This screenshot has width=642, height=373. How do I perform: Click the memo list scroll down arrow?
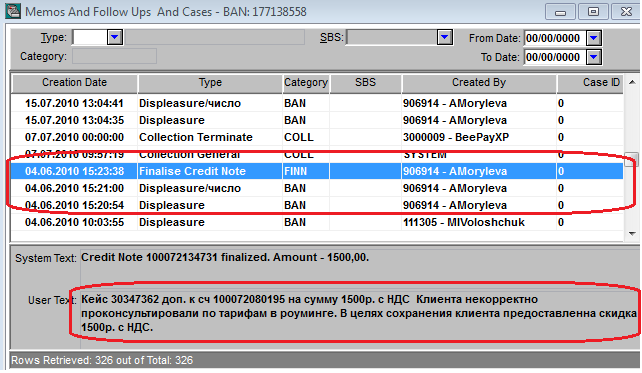pos(632,234)
